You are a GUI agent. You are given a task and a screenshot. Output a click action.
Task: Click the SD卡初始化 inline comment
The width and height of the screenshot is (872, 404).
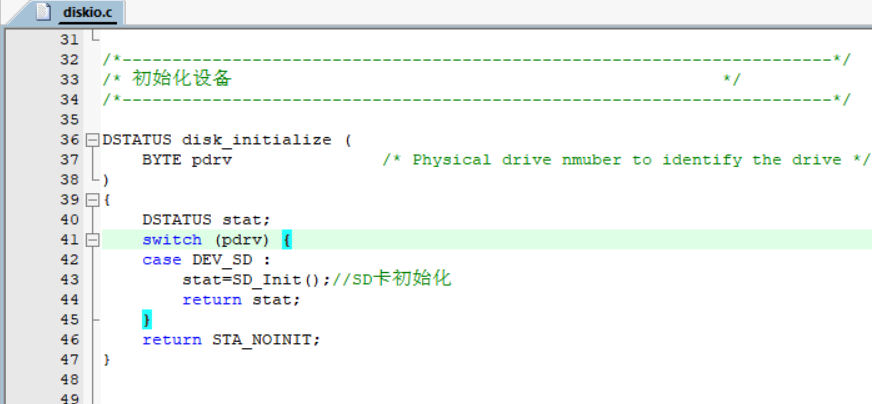click(401, 279)
